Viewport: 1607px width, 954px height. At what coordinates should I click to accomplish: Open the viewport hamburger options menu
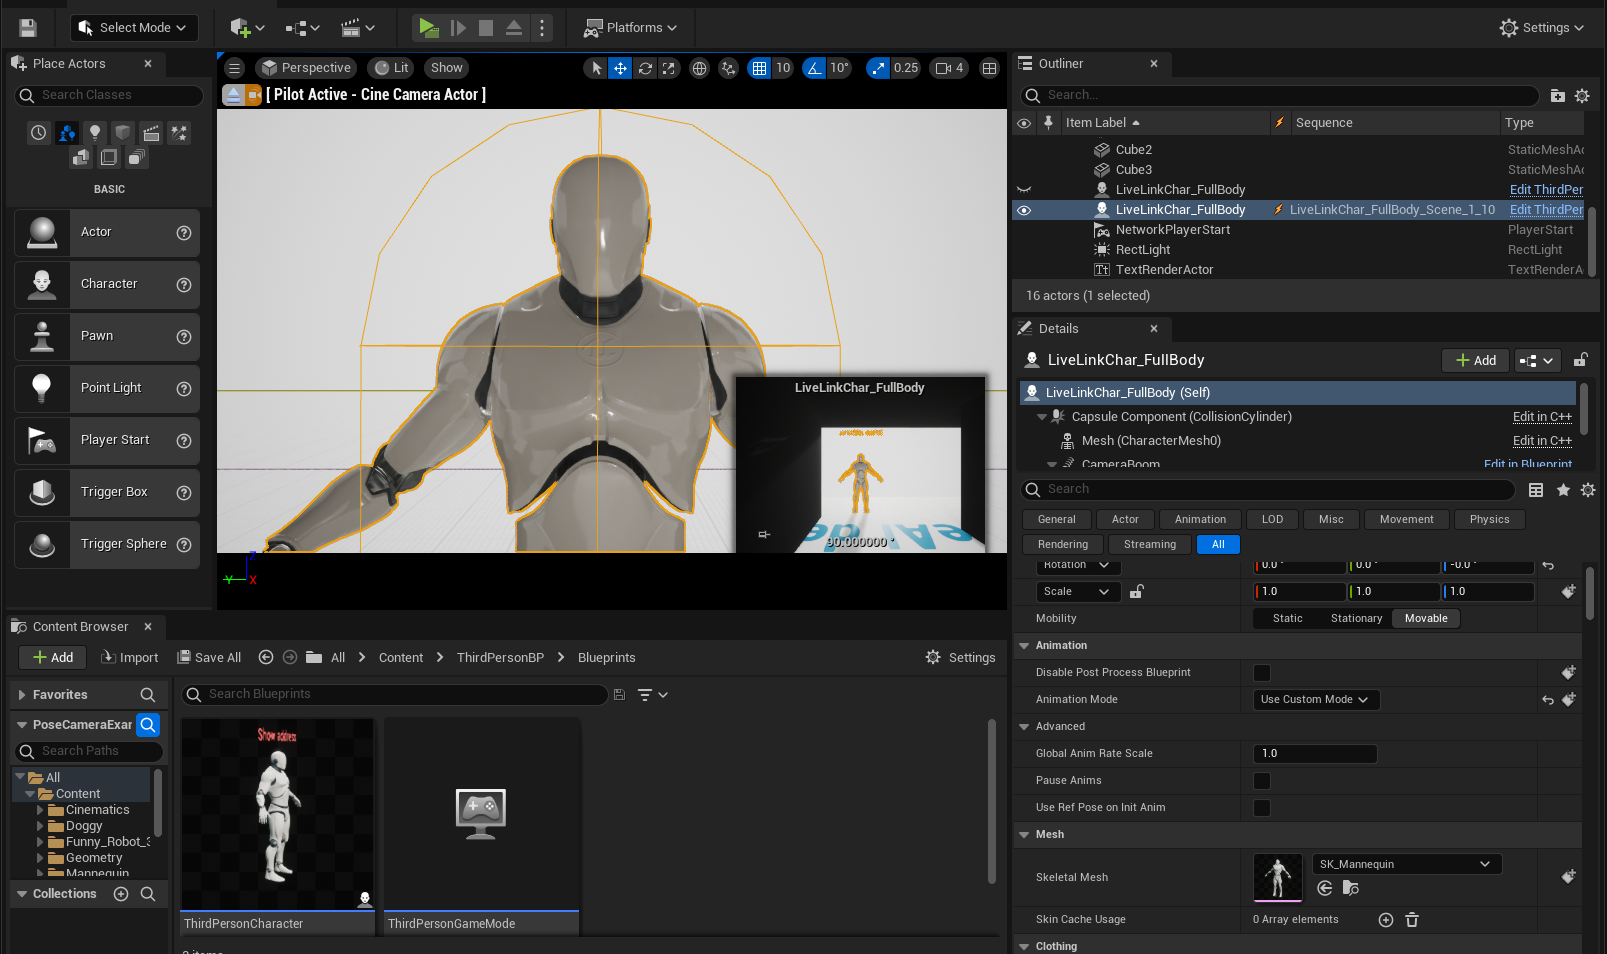[x=234, y=68]
